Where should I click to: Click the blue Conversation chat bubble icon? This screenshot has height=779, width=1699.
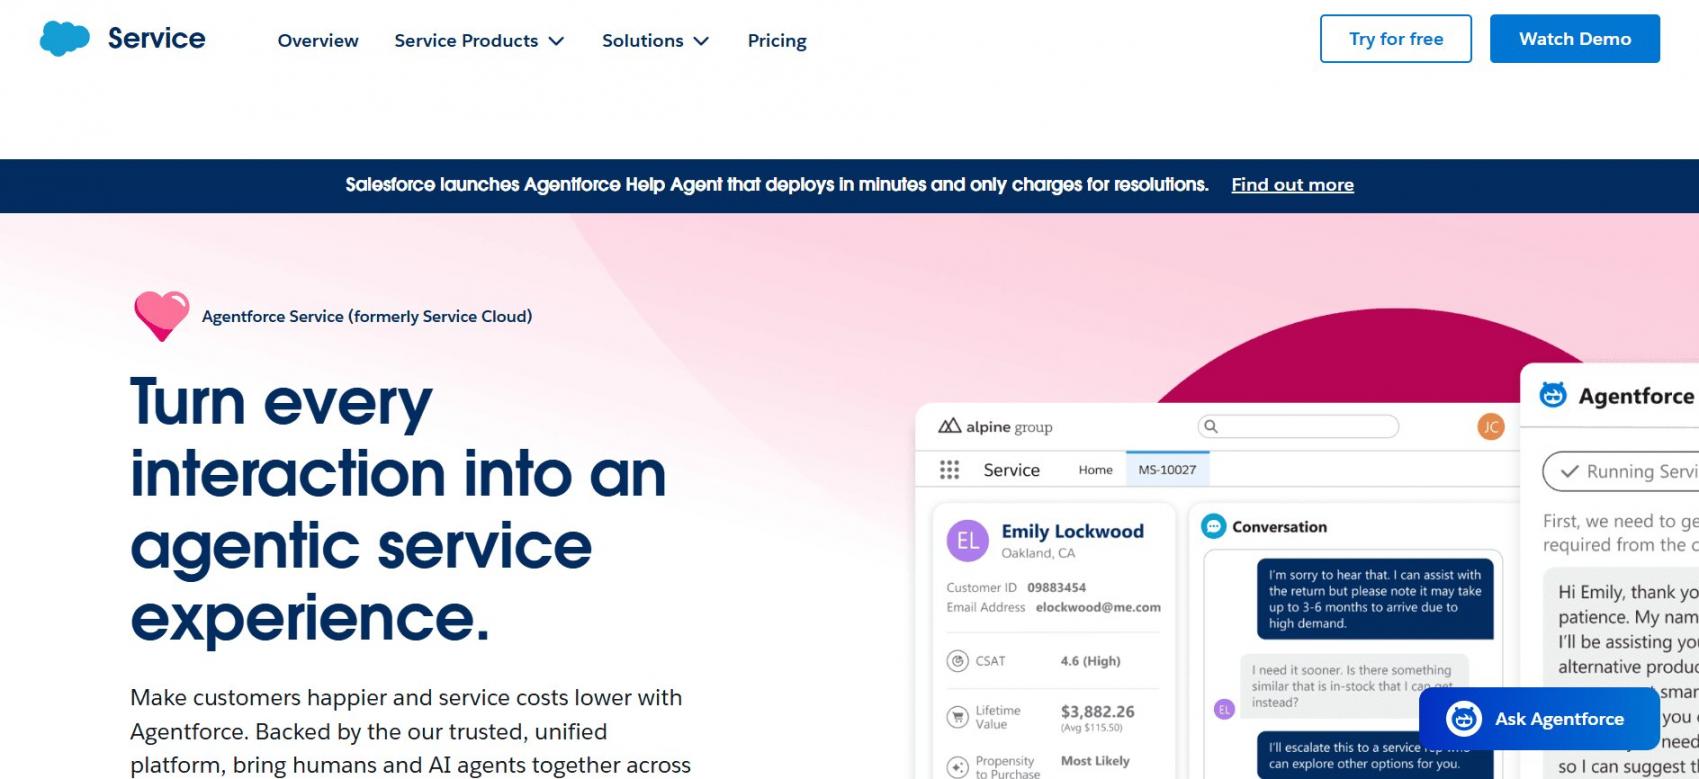coord(1213,526)
